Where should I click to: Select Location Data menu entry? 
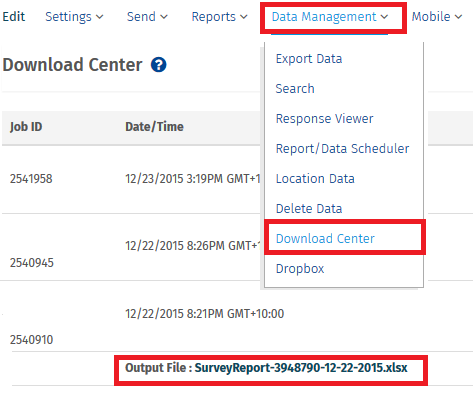[315, 179]
